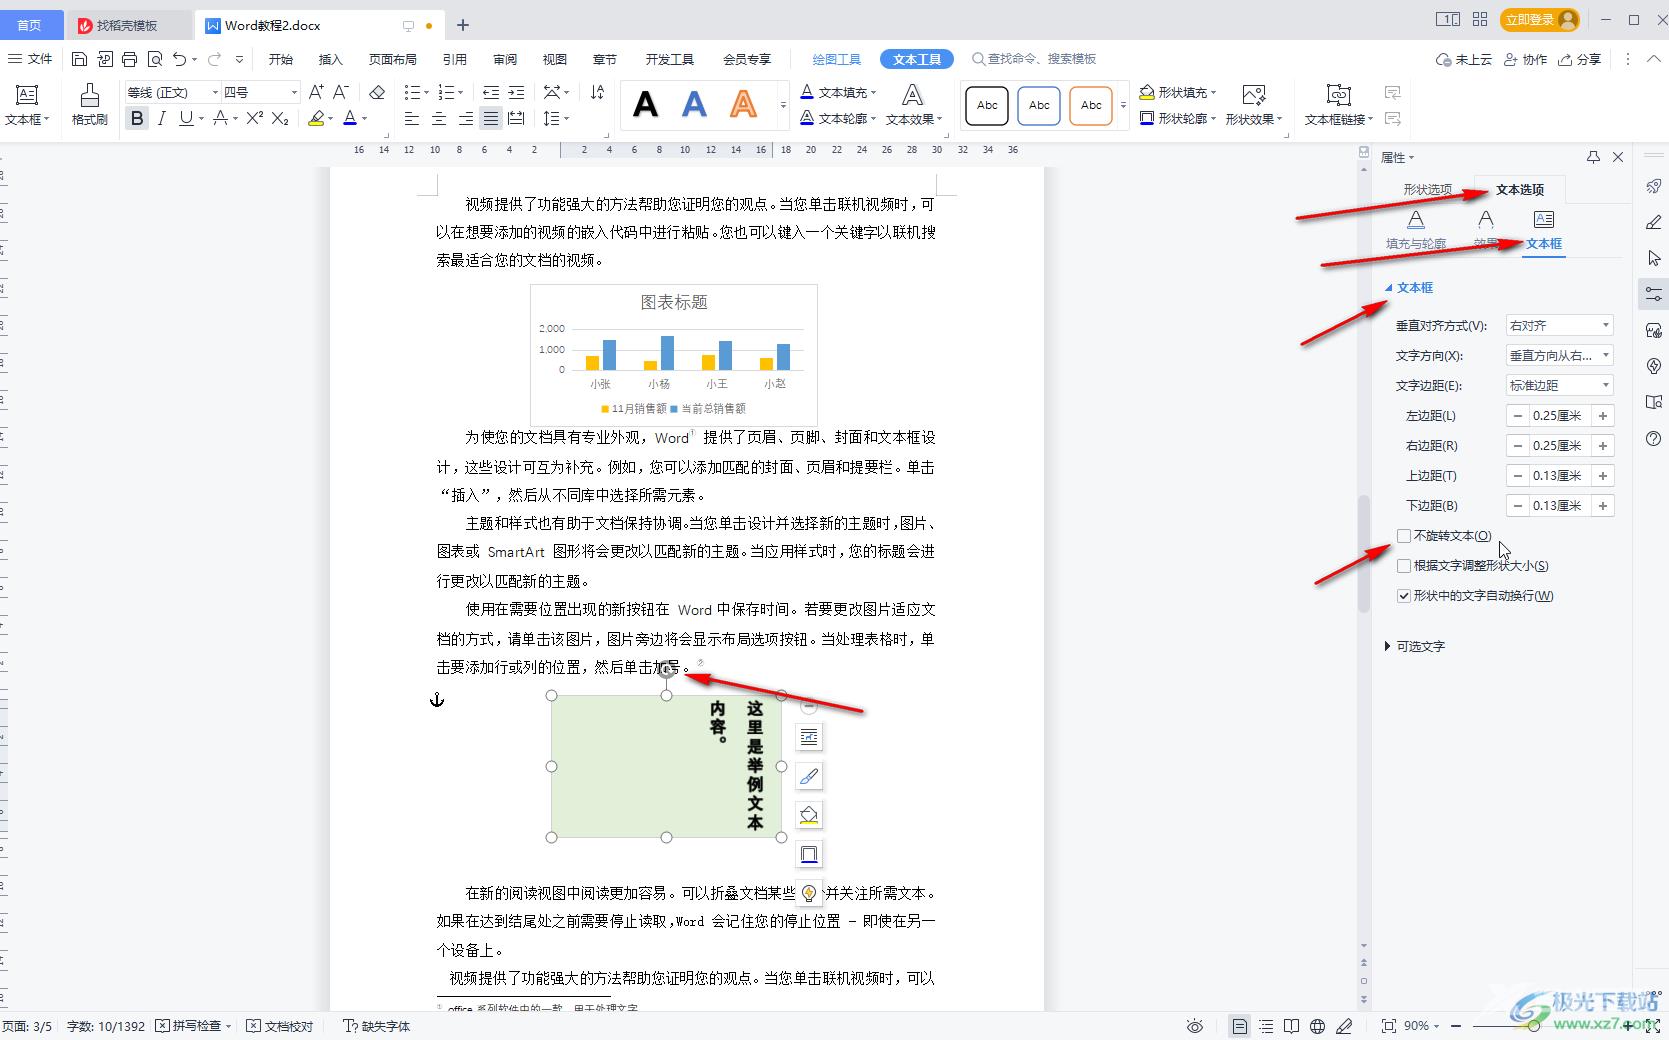Image resolution: width=1669 pixels, height=1040 pixels.
Task: Click the Format Painter (格式刷) icon
Action: click(89, 104)
